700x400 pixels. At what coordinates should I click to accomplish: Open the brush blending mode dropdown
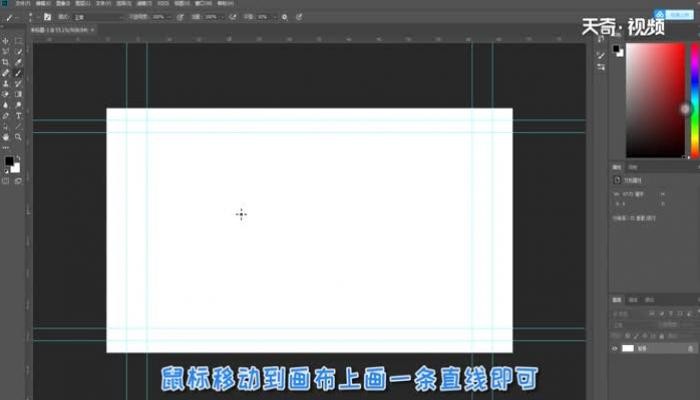pyautogui.click(x=98, y=17)
